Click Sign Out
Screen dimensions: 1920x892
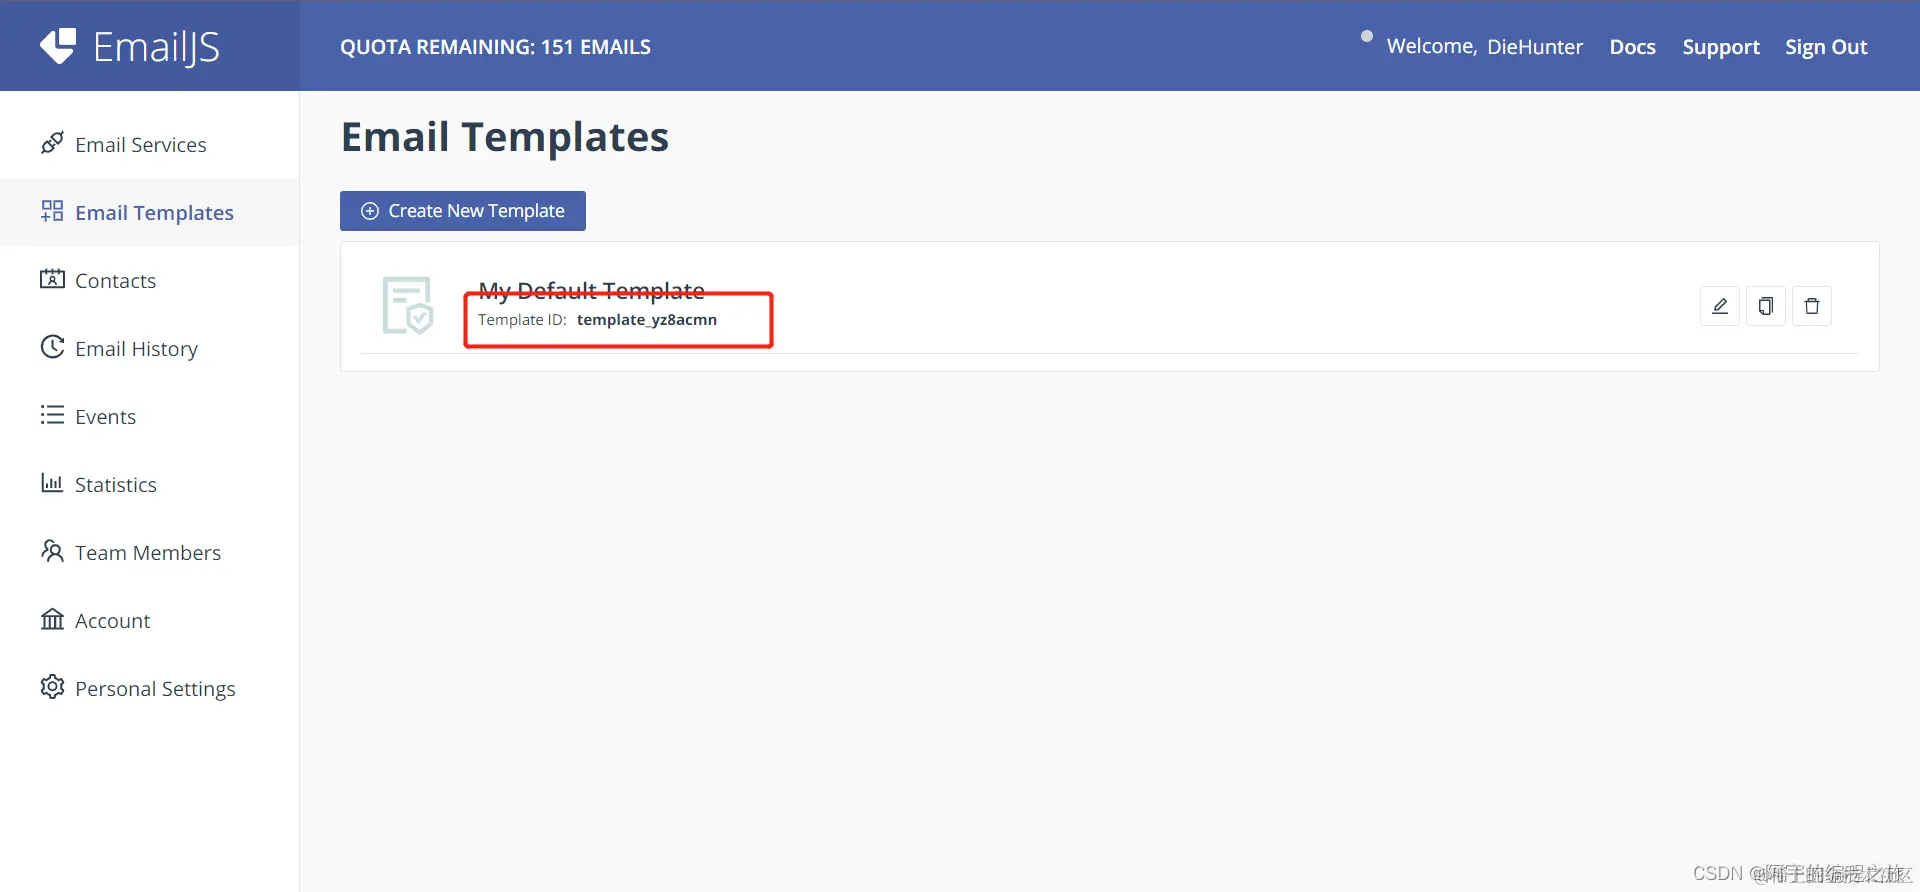point(1826,47)
